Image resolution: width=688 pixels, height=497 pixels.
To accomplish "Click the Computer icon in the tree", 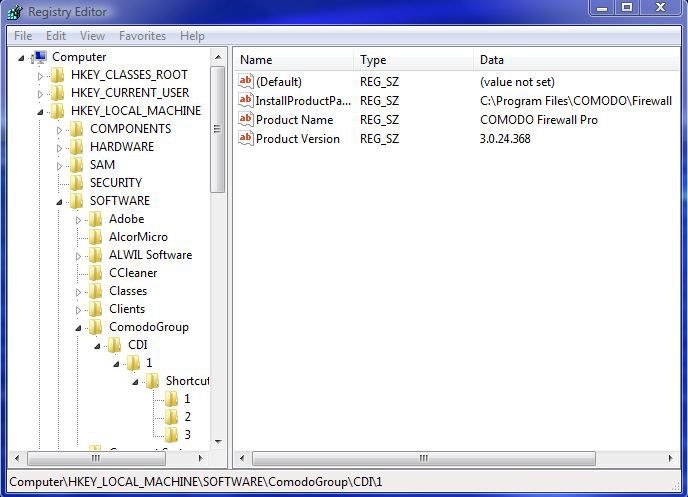I will click(x=39, y=57).
